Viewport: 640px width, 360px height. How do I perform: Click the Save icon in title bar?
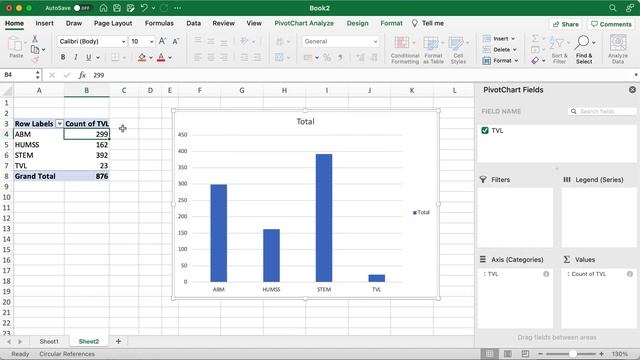(117, 8)
